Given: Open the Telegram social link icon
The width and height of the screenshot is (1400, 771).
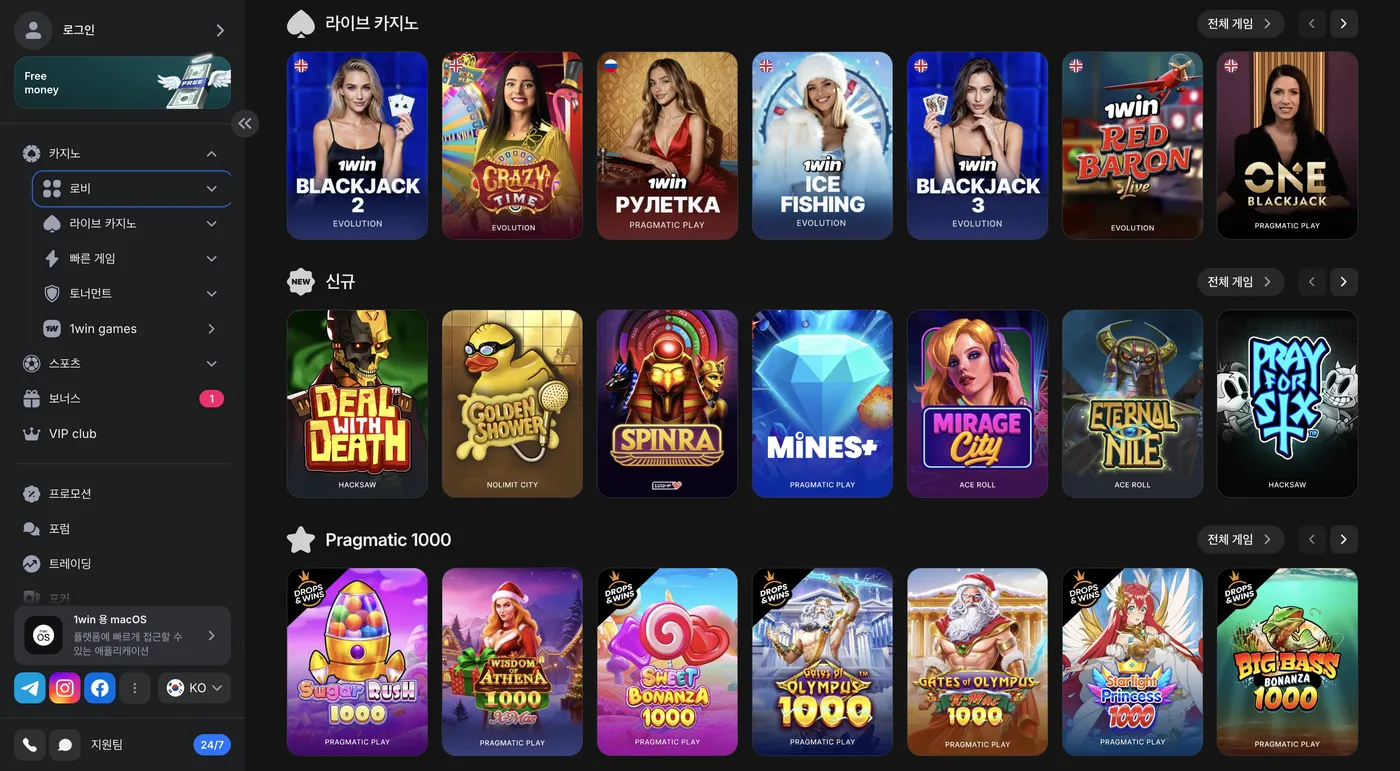Looking at the screenshot, I should point(30,688).
